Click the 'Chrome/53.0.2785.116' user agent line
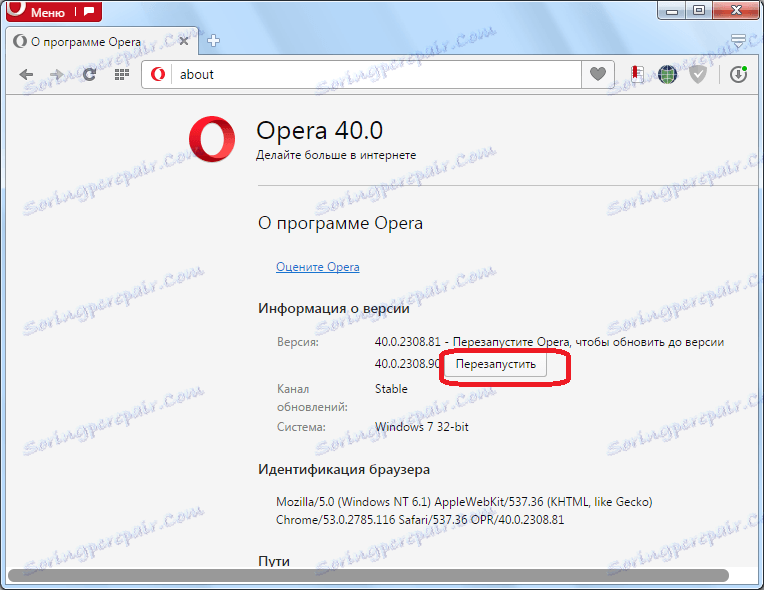 pos(420,520)
